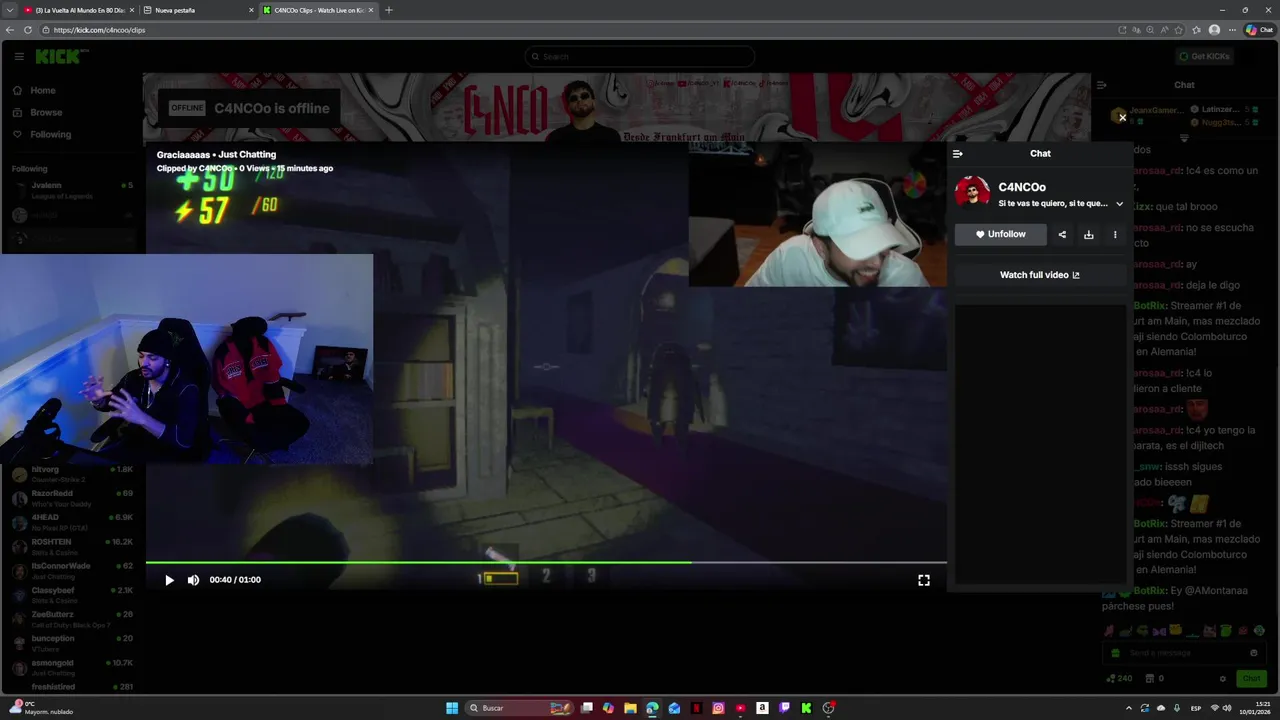Go to Kick homepage logo
1280x720 pixels.
[62, 57]
